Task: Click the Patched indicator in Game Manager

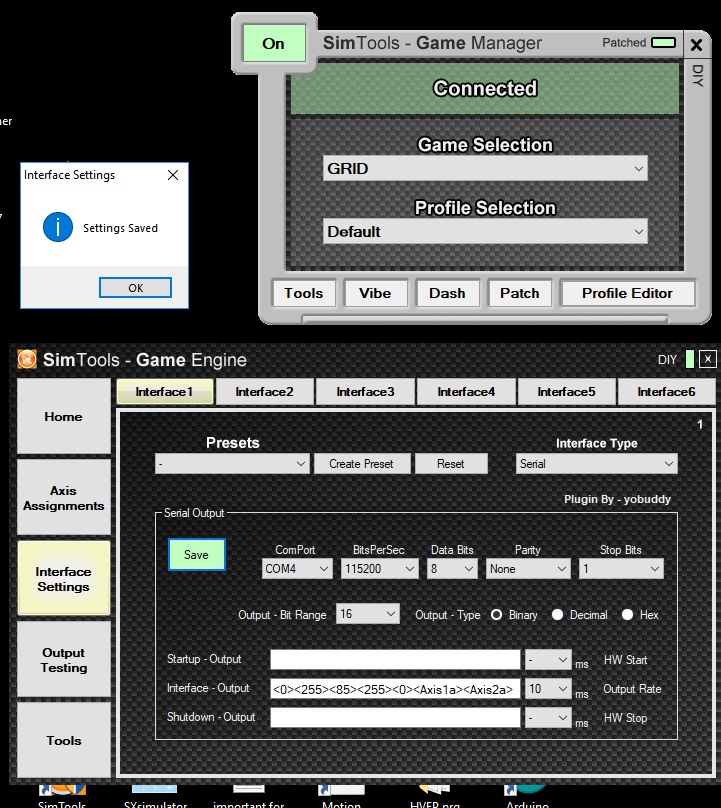Action: 664,43
